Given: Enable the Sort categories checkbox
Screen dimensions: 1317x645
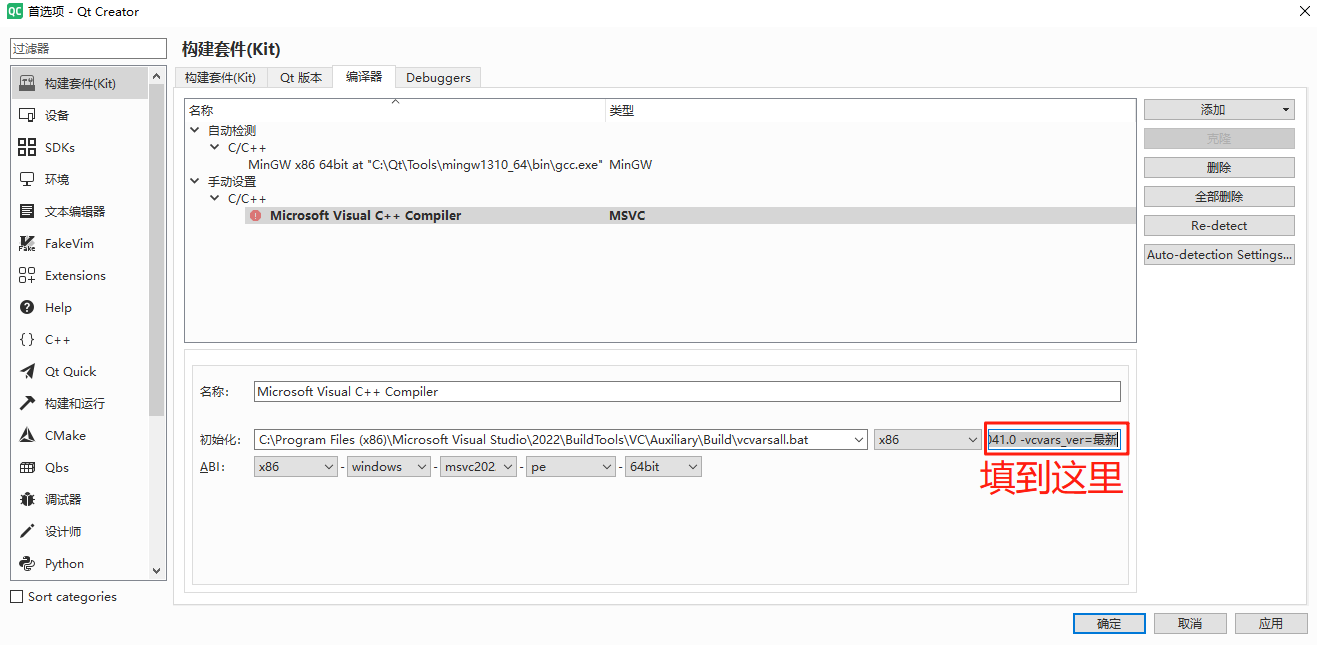Looking at the screenshot, I should point(16,596).
